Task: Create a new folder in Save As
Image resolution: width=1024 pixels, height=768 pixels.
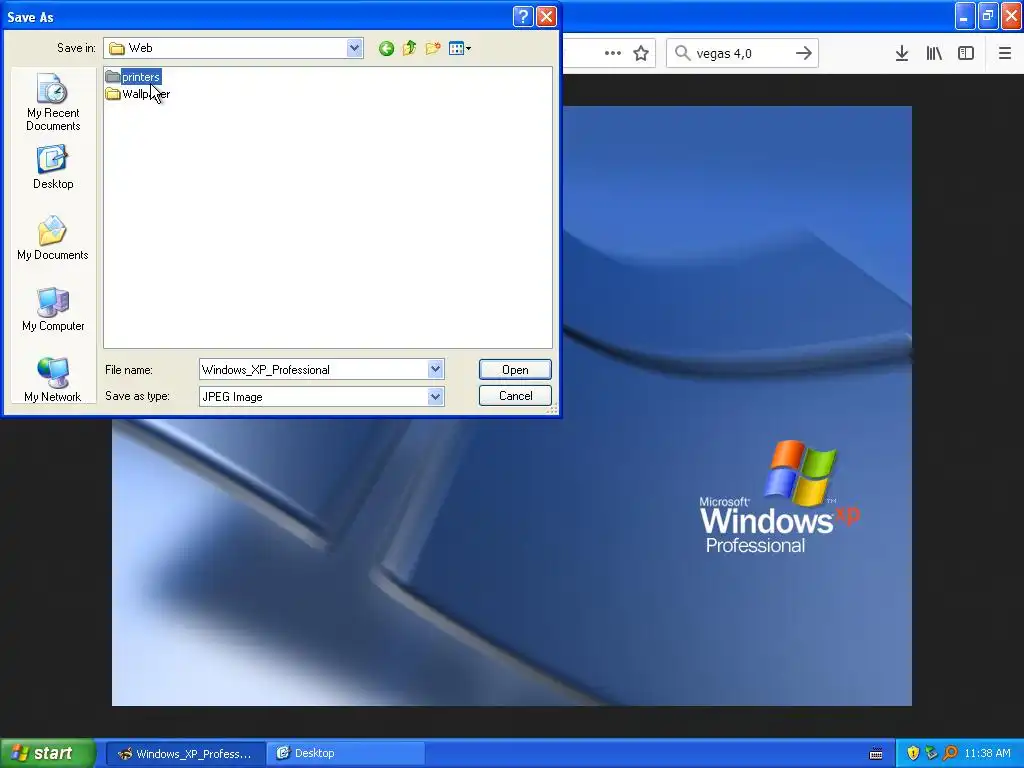Action: point(432,48)
